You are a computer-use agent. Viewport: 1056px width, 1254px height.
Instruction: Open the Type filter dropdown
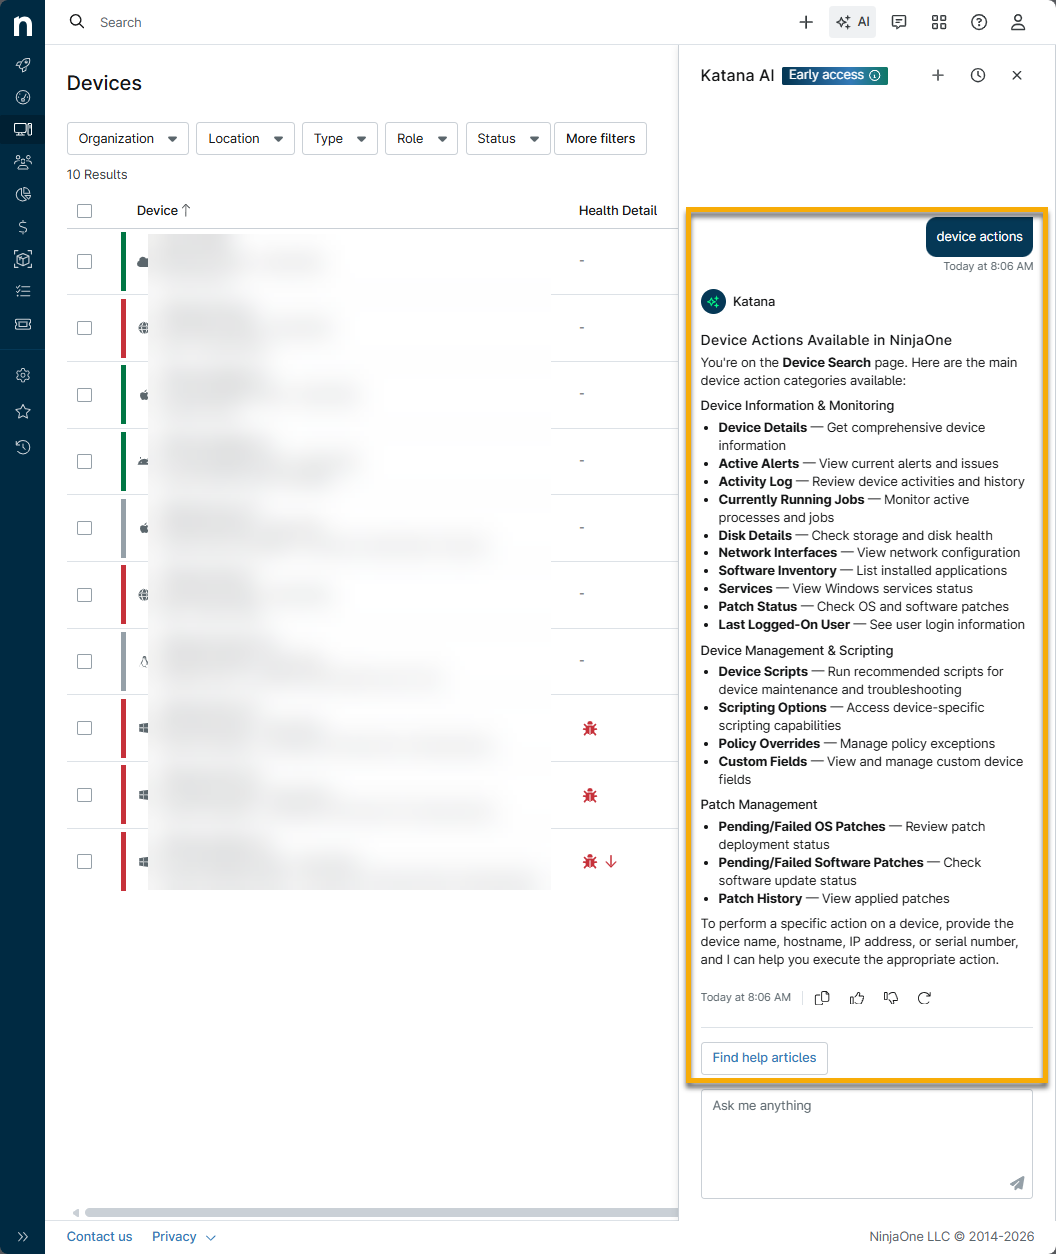(x=340, y=139)
